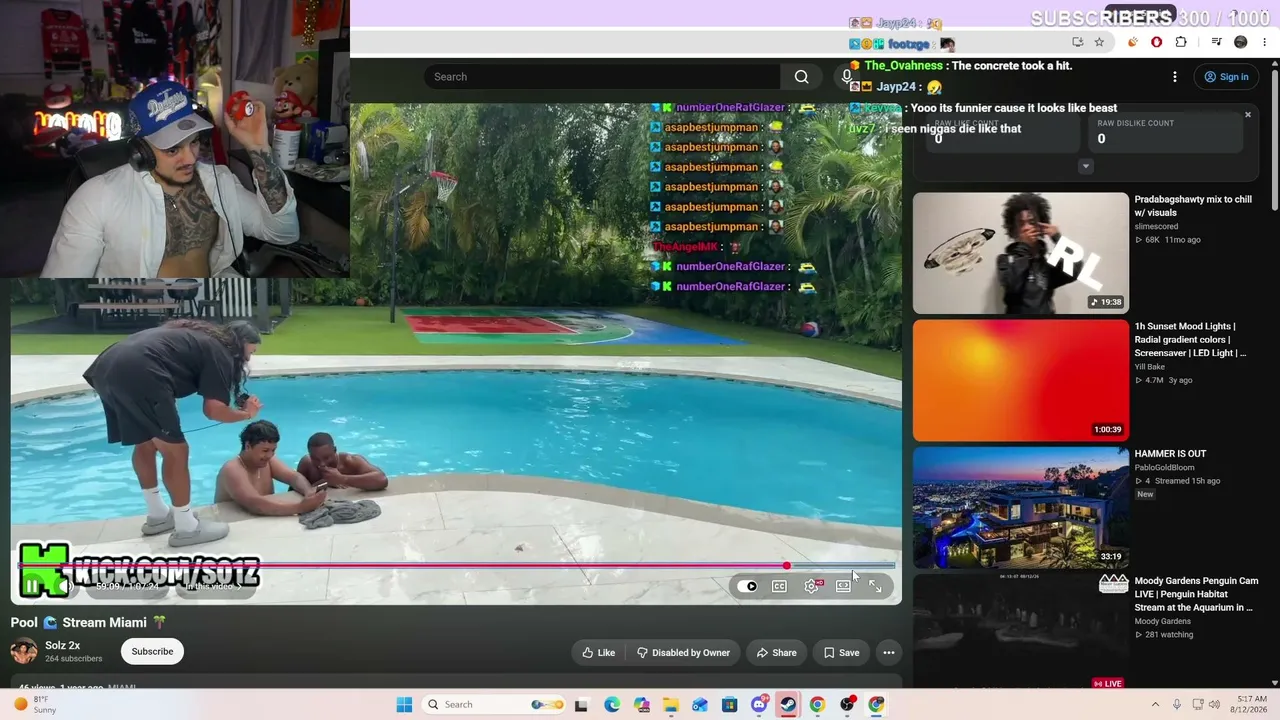Open the clock and date flyout
The width and height of the screenshot is (1280, 720).
click(x=1251, y=705)
